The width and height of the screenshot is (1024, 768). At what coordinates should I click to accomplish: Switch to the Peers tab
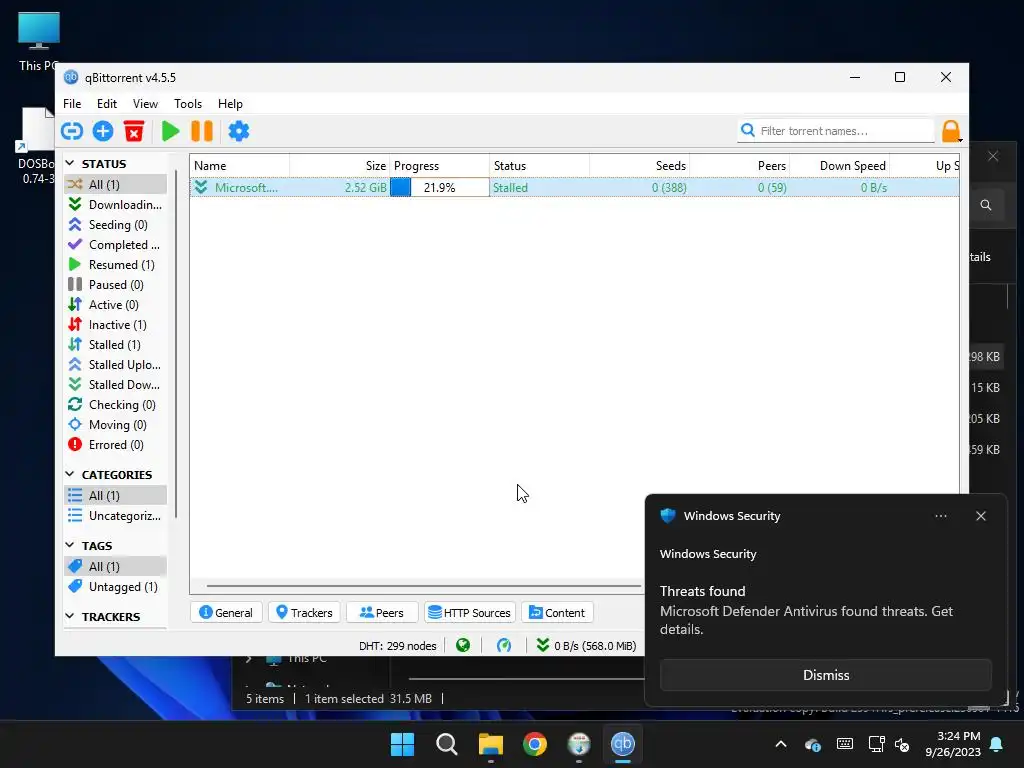(382, 613)
